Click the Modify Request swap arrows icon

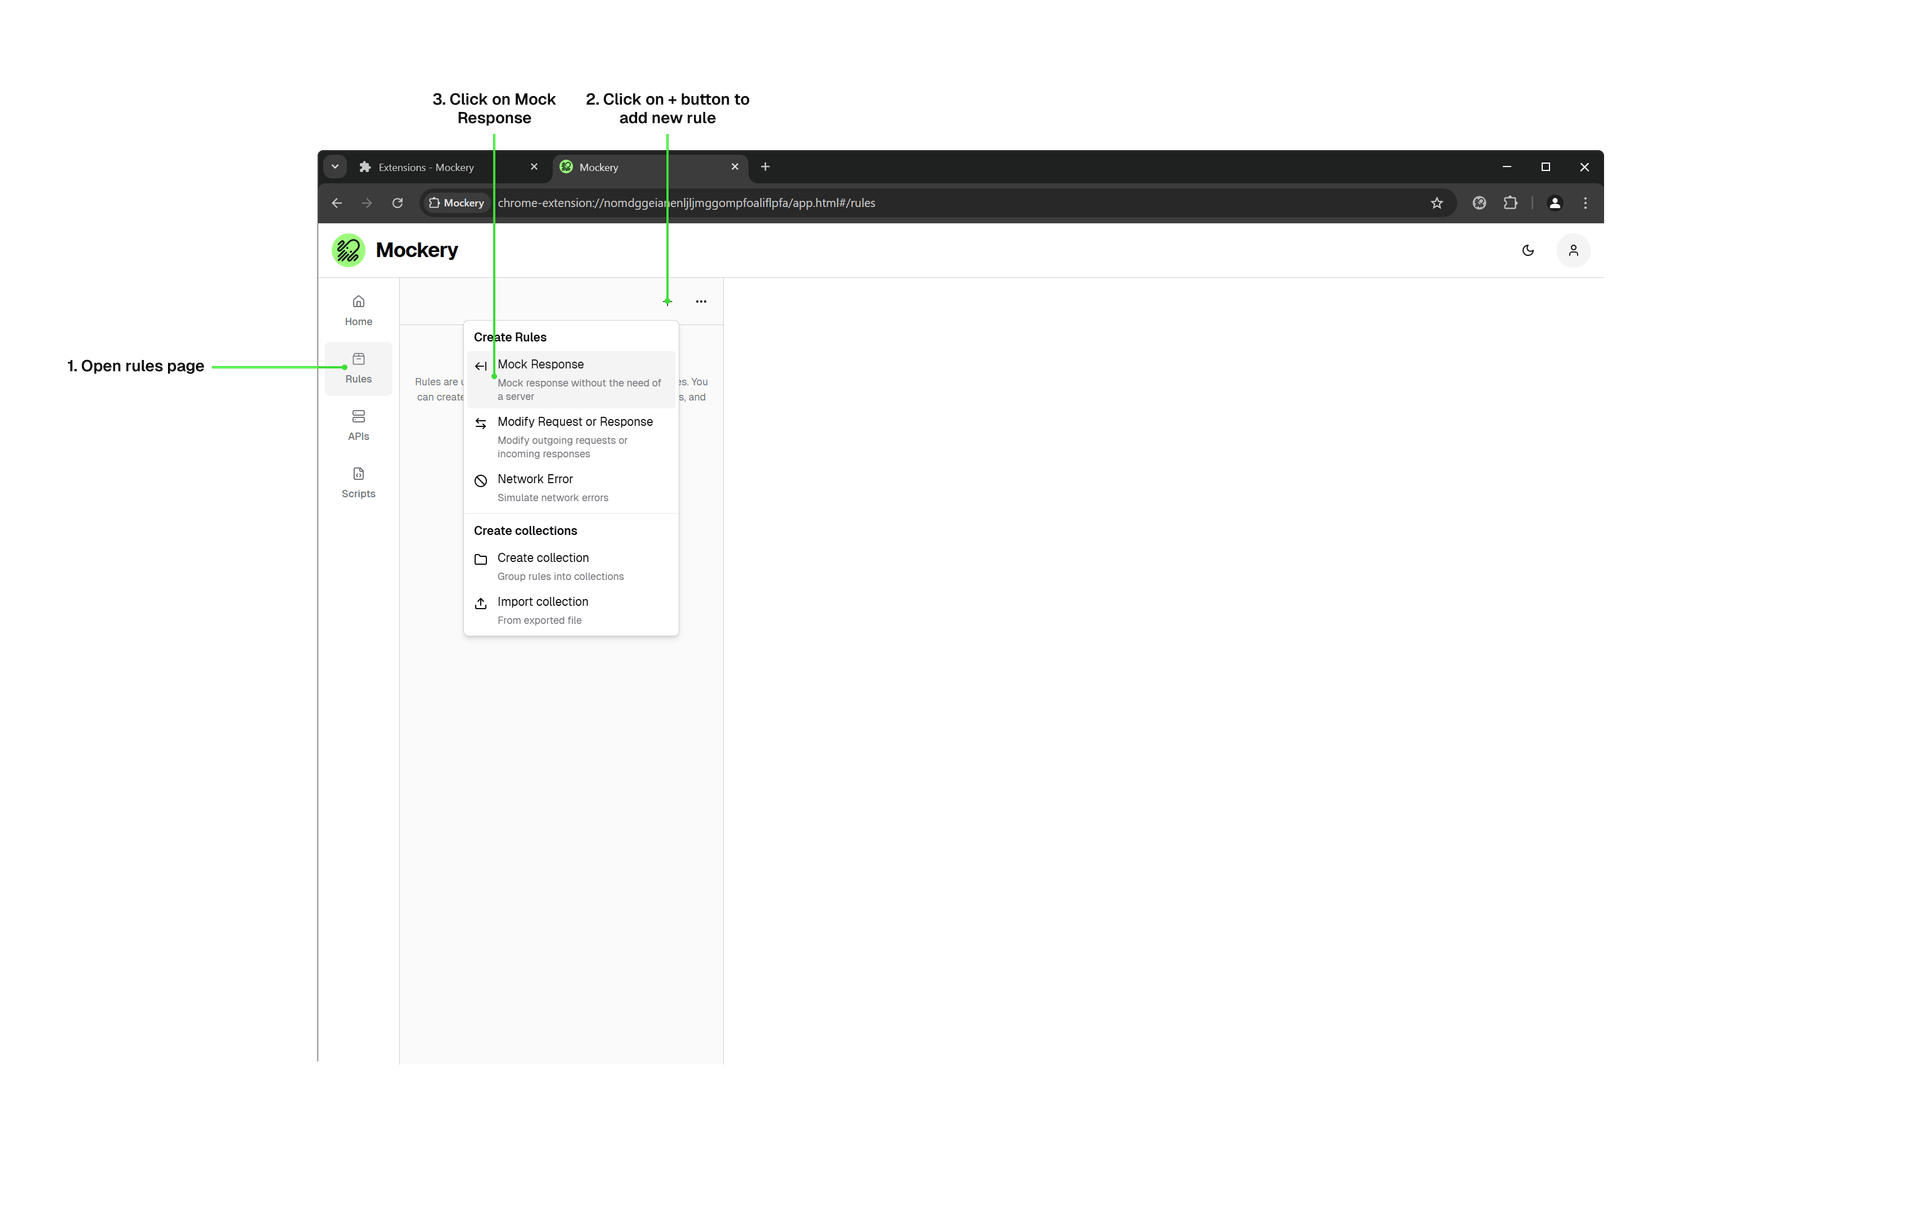[x=481, y=423]
